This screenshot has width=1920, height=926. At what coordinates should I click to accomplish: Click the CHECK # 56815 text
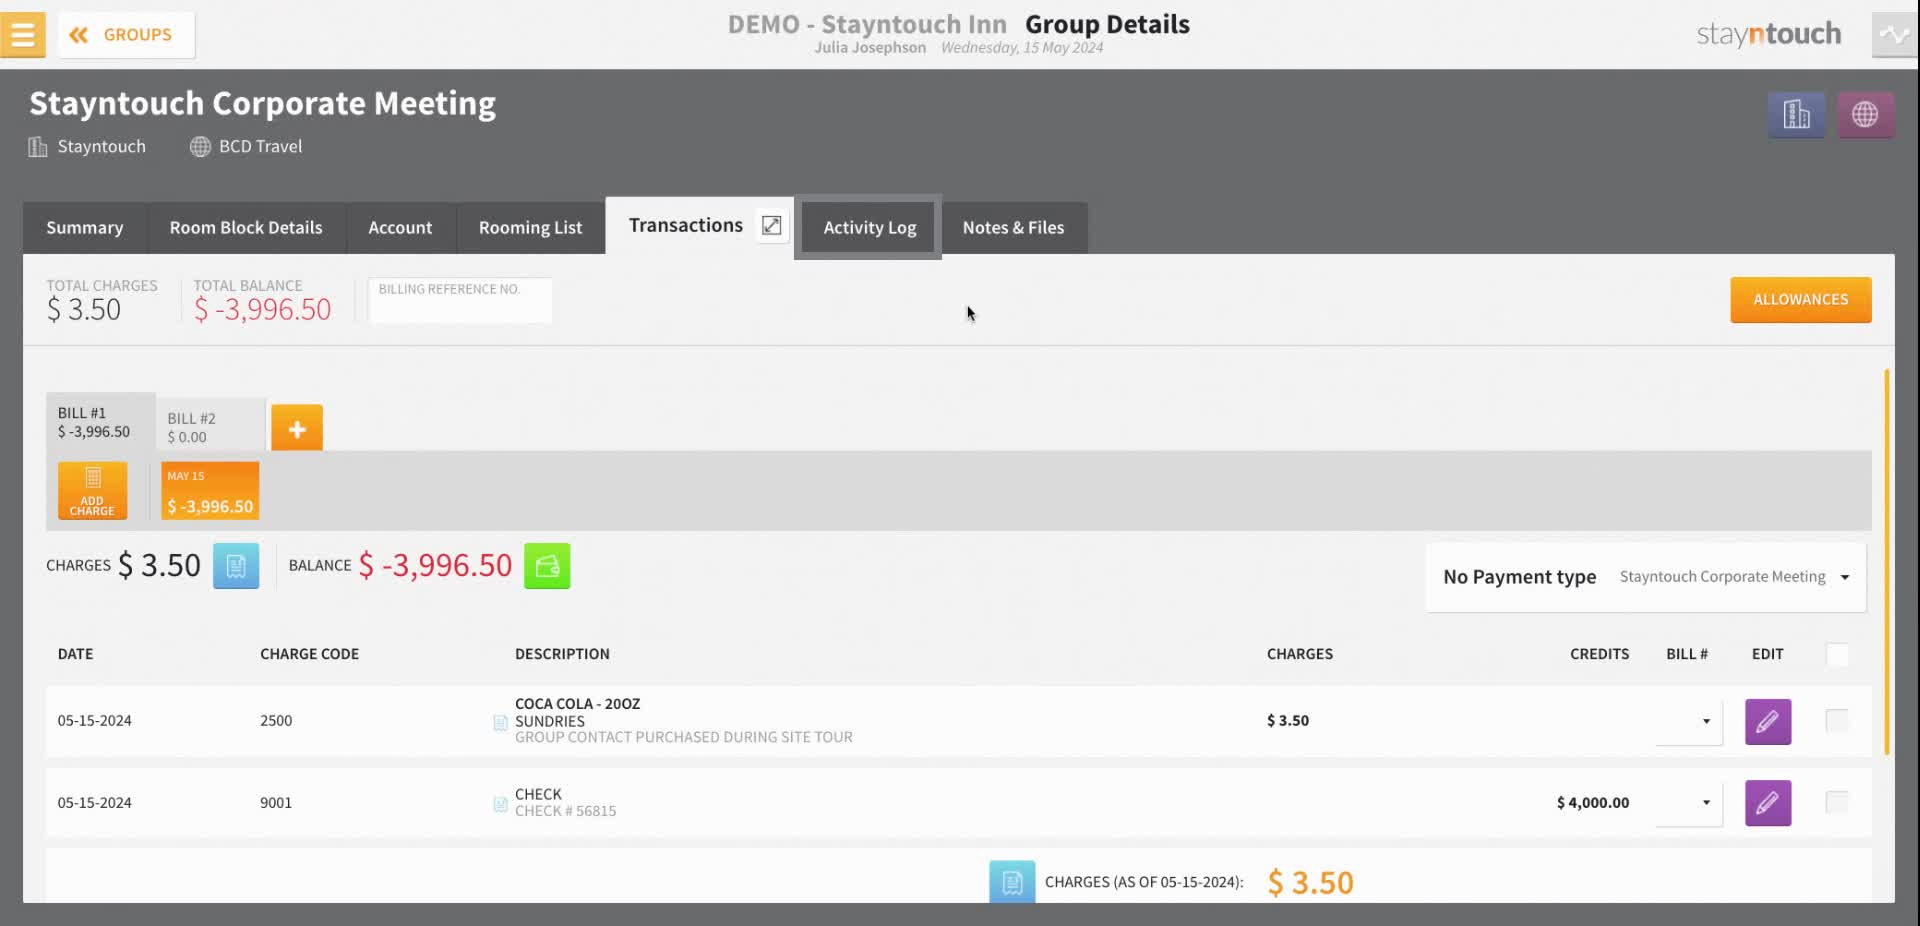click(565, 811)
